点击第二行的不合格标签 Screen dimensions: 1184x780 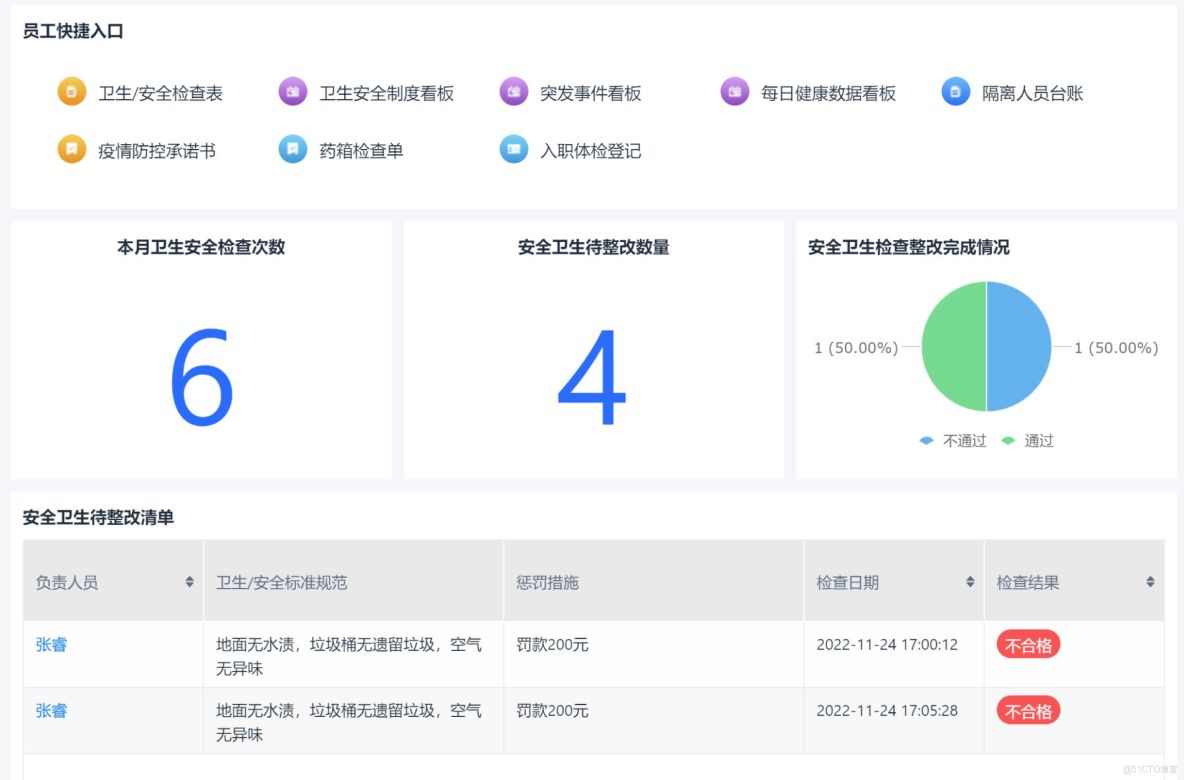pos(1027,711)
